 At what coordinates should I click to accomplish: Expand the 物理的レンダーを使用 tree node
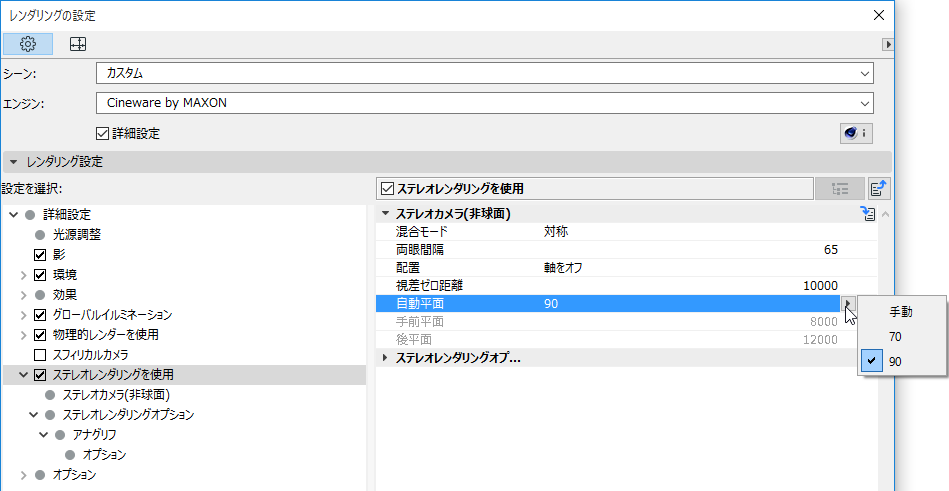24,335
